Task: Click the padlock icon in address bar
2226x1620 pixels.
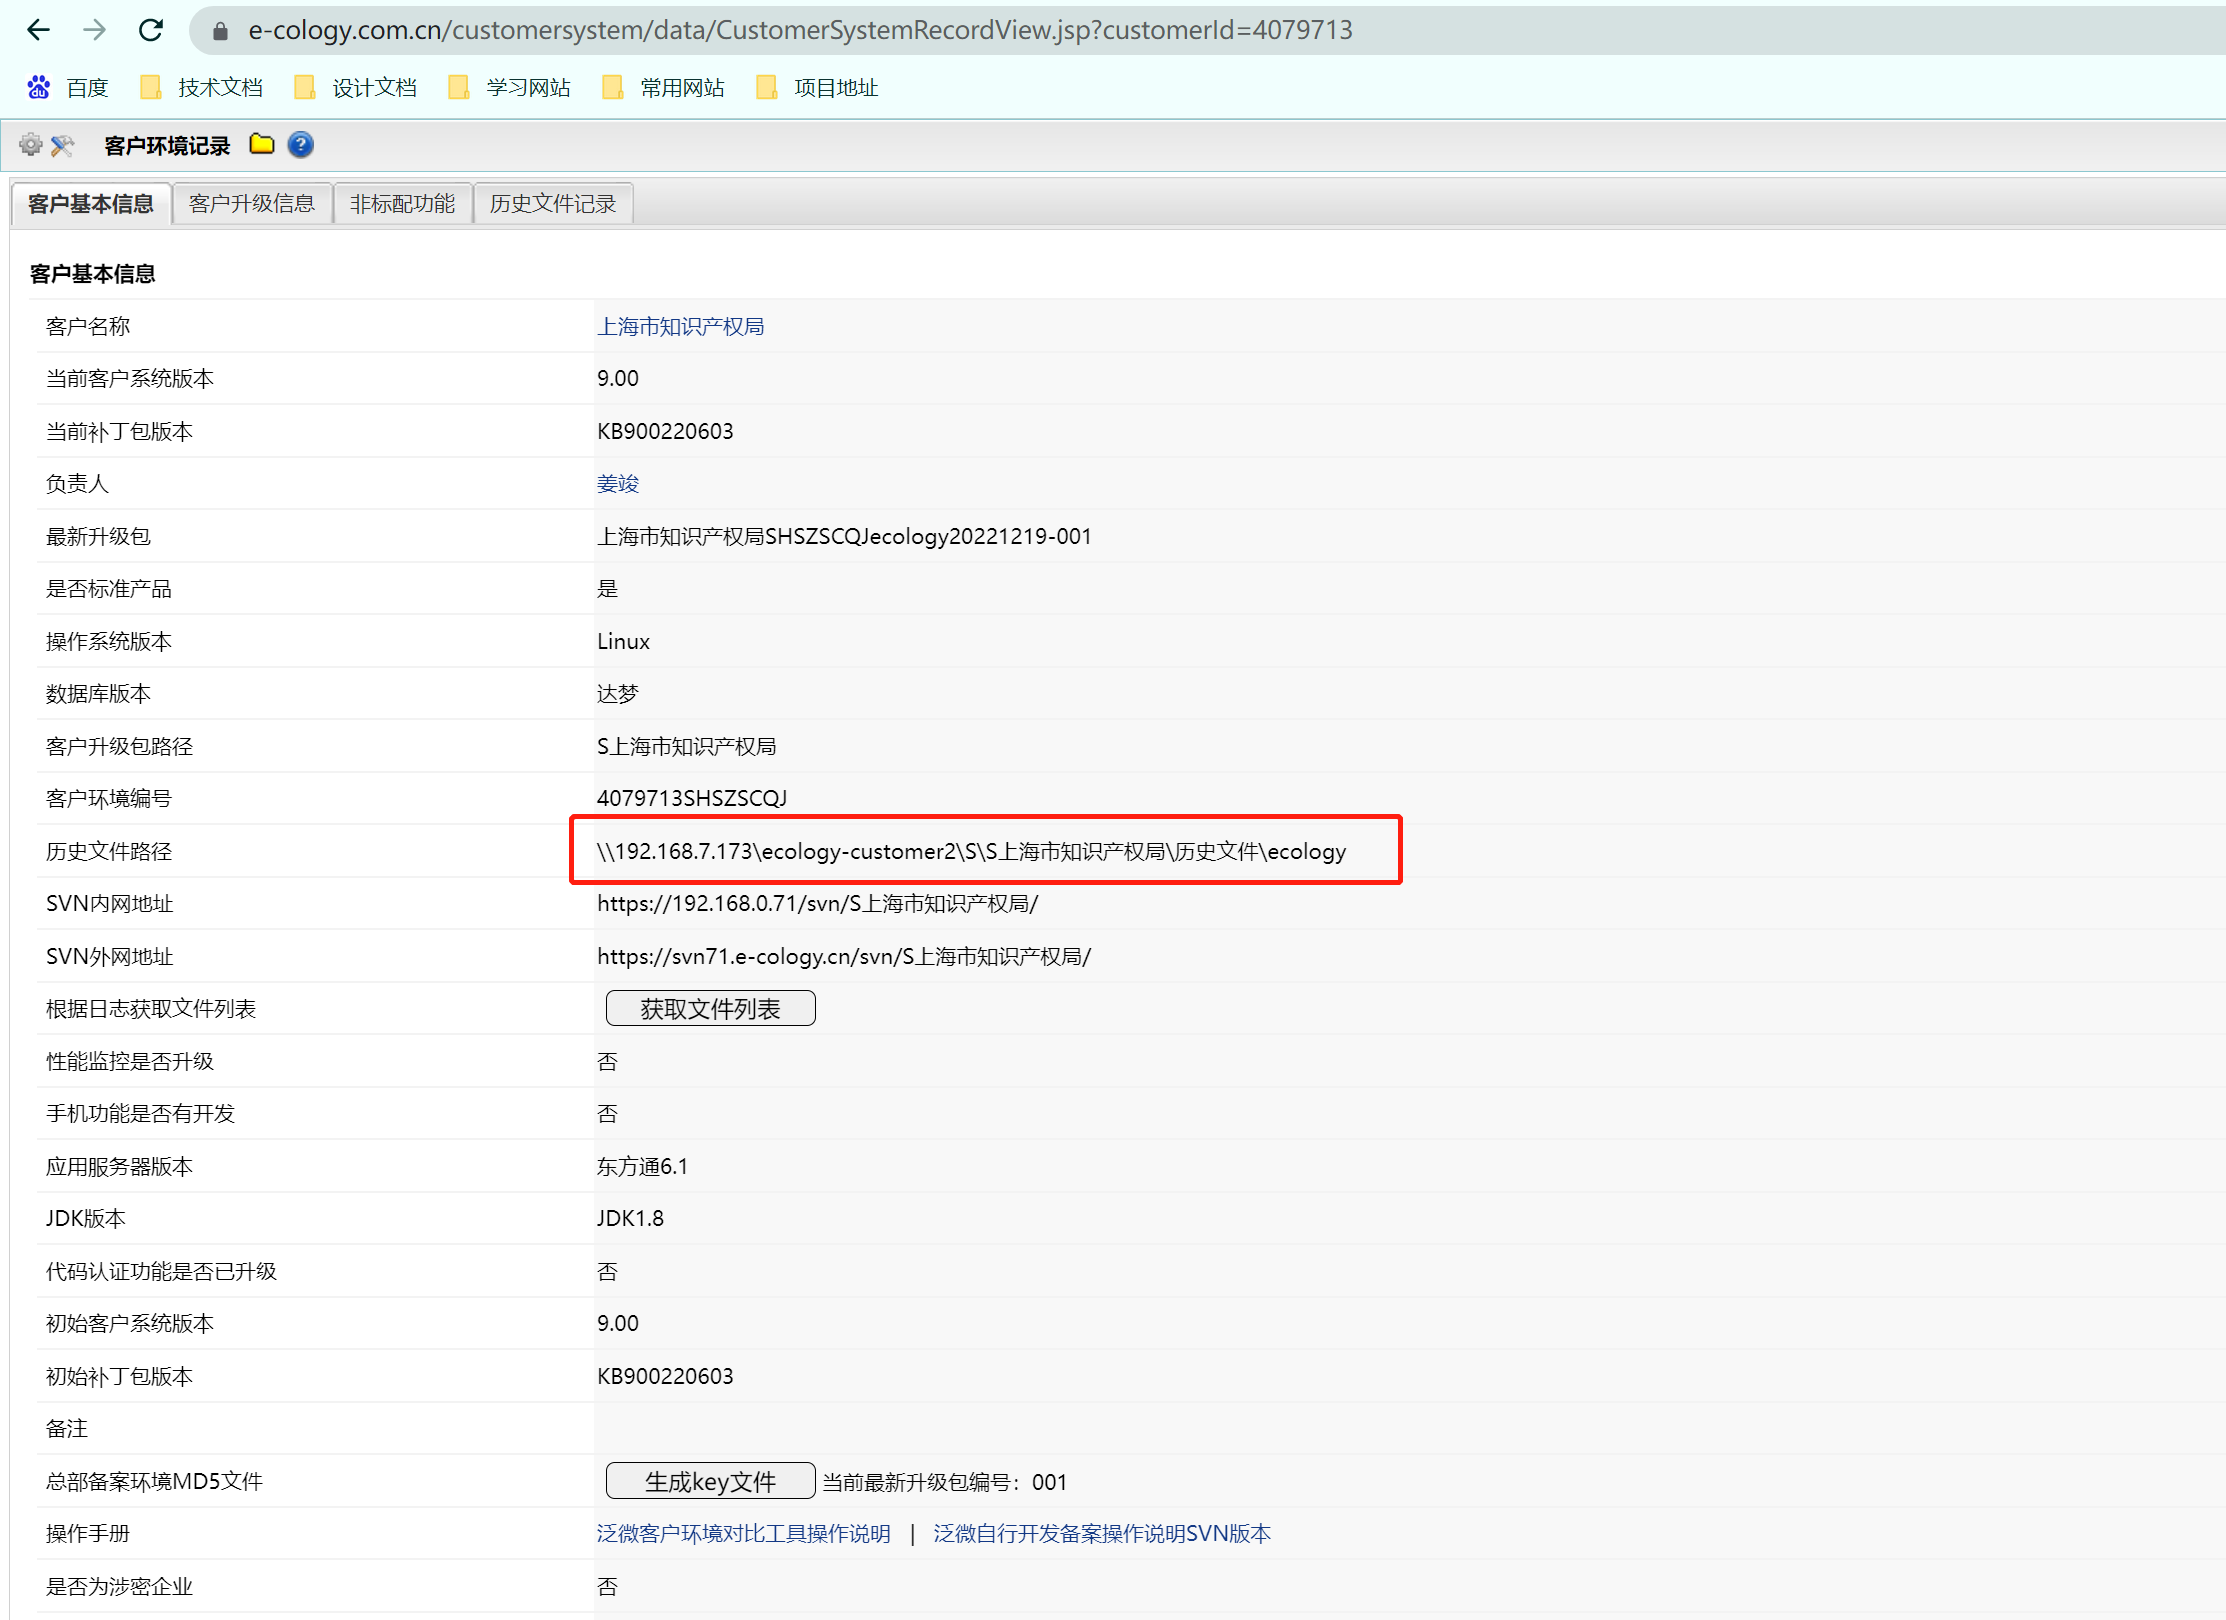Action: tap(221, 31)
